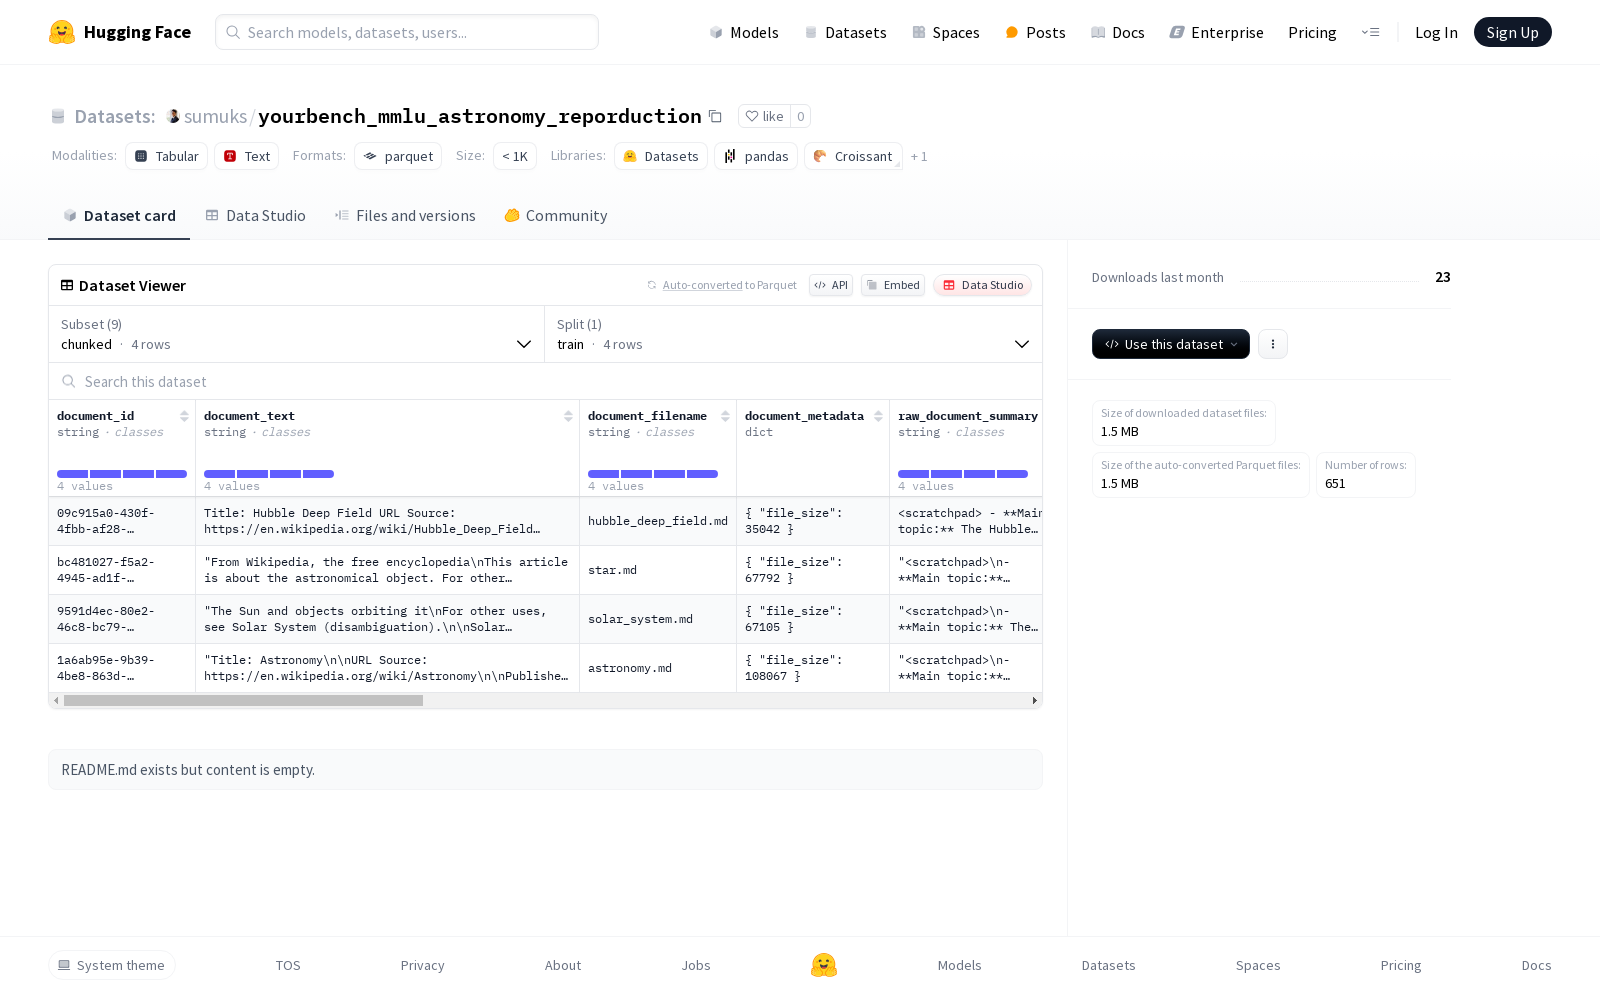The image size is (1600, 1000).
Task: Open the Data Studio button in viewer header
Action: point(983,285)
